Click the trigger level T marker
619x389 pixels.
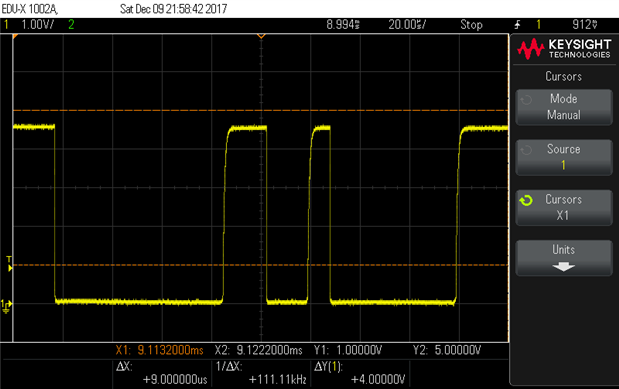9,263
